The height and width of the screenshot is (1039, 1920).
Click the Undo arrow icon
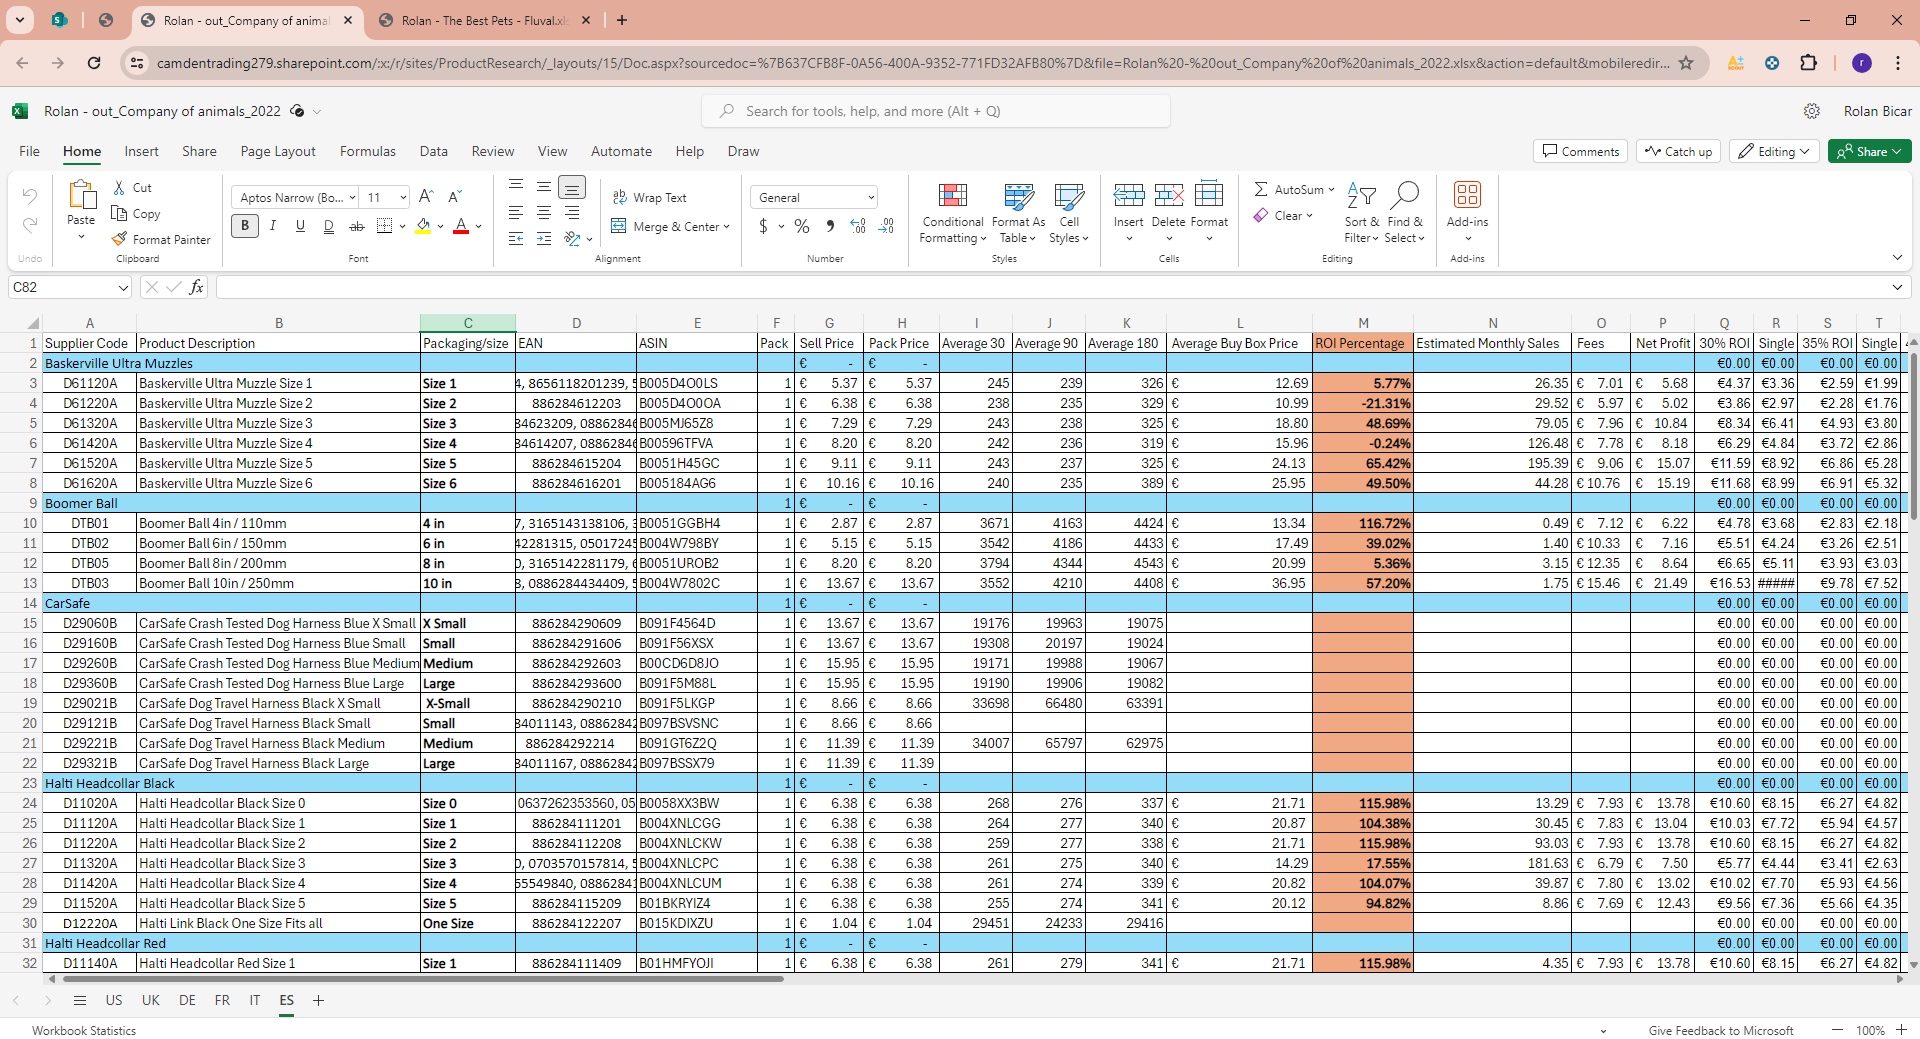pos(30,196)
